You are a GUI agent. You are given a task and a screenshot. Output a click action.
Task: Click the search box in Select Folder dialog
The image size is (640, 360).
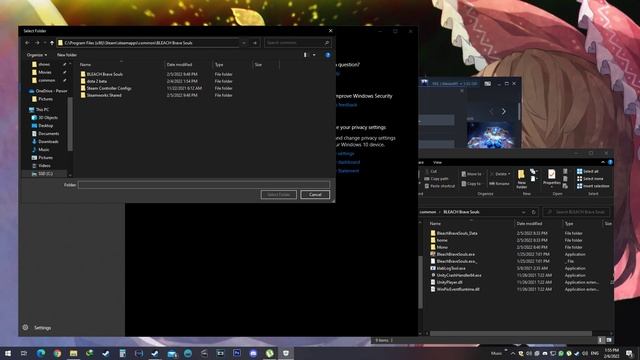(298, 42)
